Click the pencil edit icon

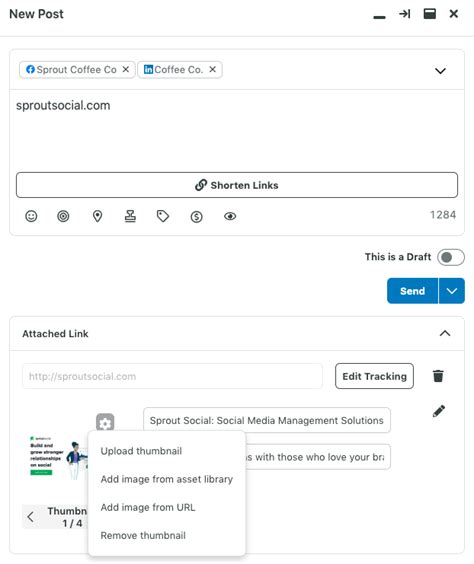click(439, 411)
